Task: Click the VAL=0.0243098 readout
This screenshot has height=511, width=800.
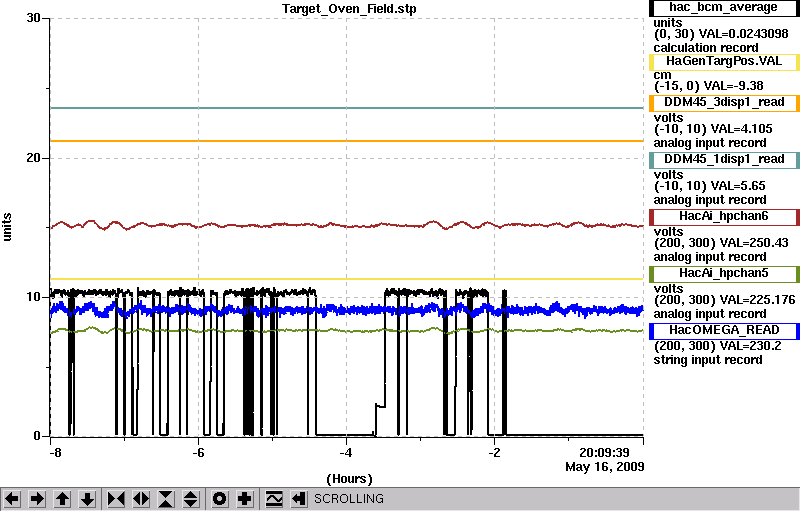Action: pos(743,34)
